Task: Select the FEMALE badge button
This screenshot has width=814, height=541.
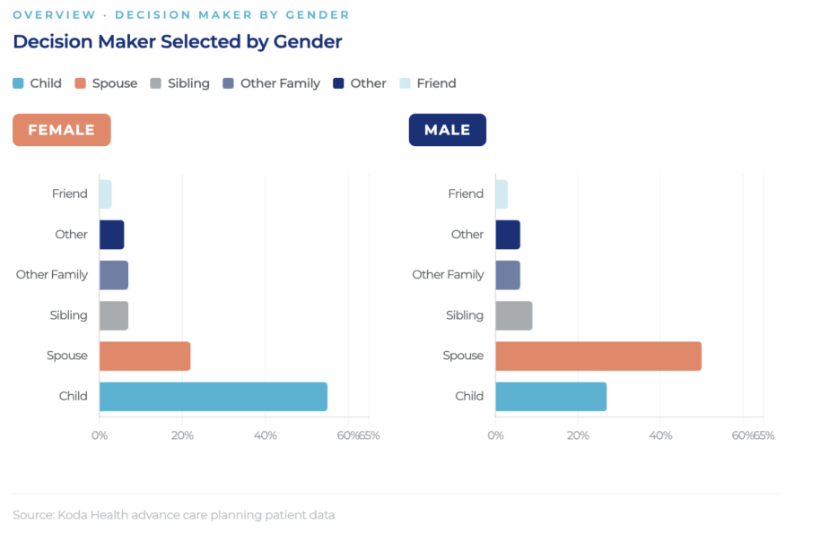Action: [62, 130]
